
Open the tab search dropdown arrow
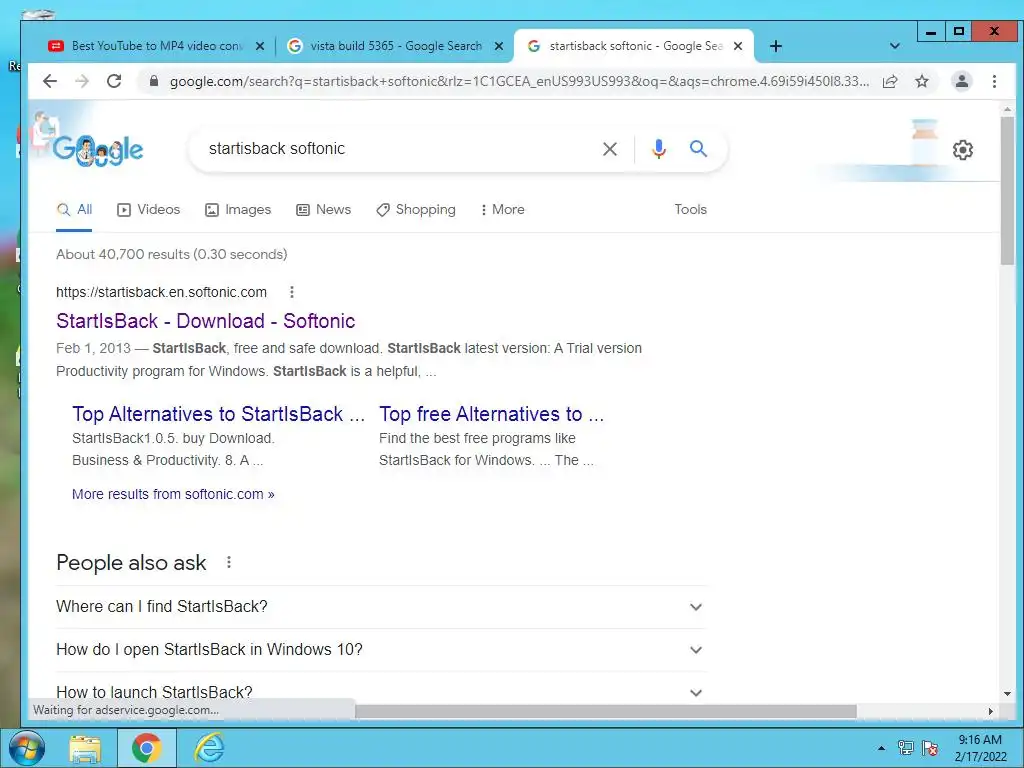[x=895, y=46]
